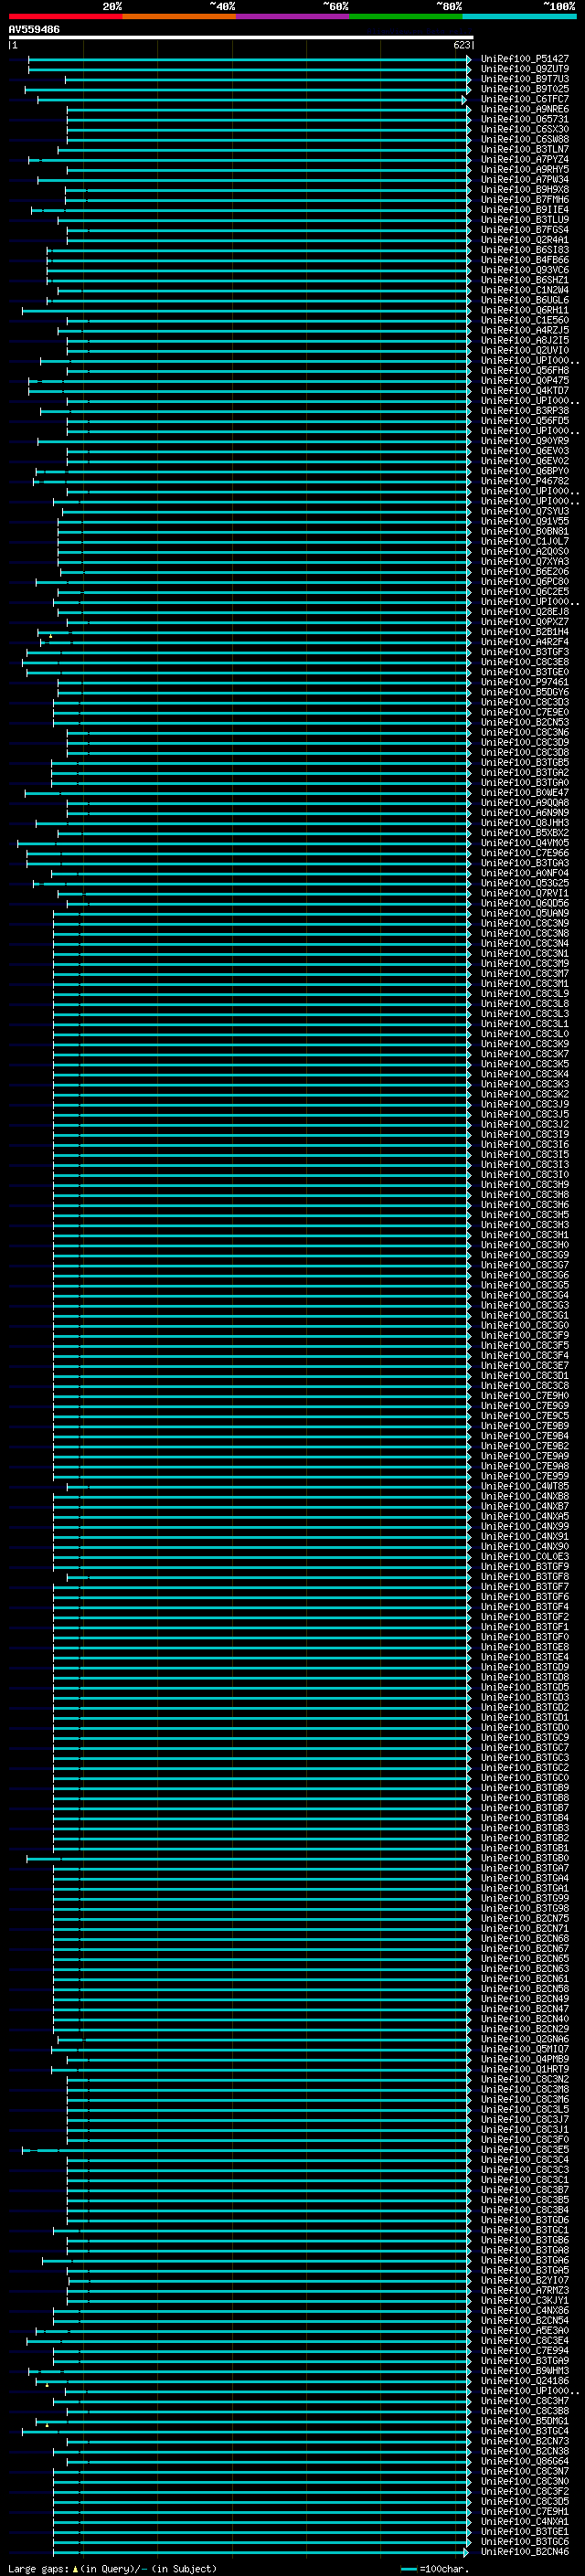This screenshot has height=2576, width=585.
Task: Click the UniRef100_C4NXA1 hit label
Action: tap(524, 2522)
